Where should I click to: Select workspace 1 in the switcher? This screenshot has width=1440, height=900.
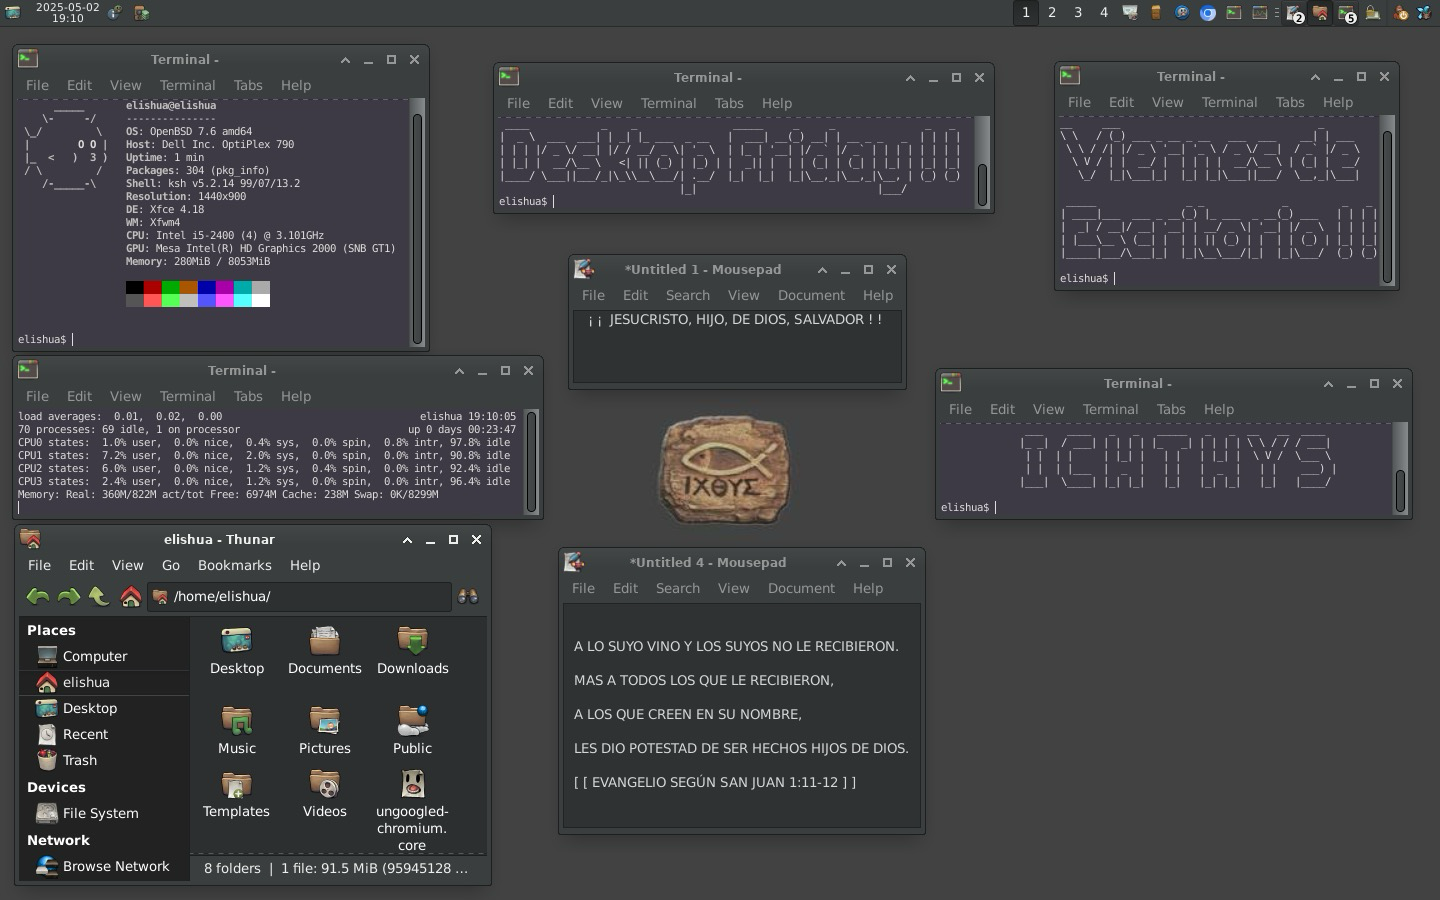(x=1026, y=13)
